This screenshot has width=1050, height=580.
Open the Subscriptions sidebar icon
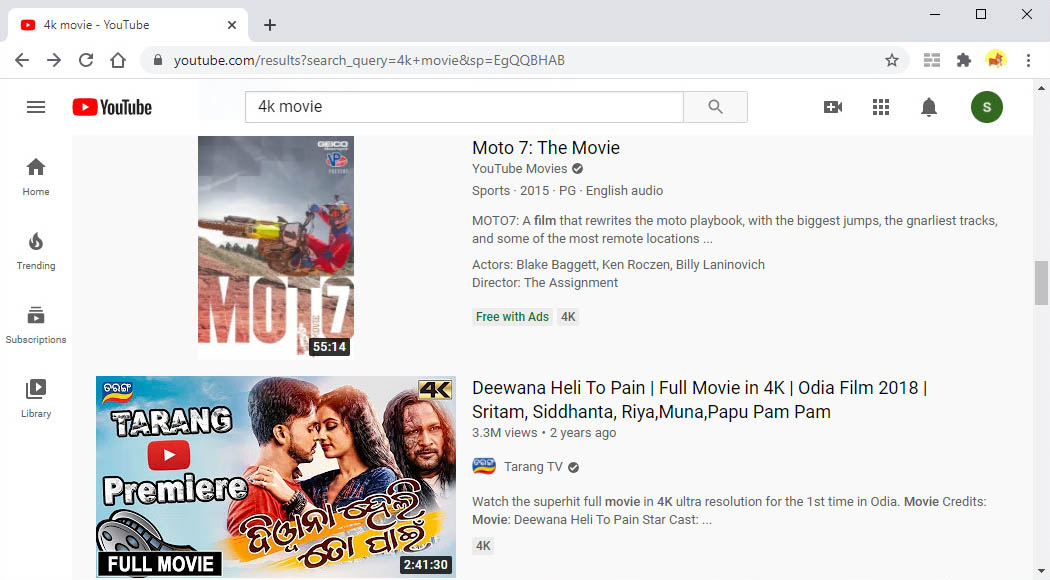pos(35,315)
